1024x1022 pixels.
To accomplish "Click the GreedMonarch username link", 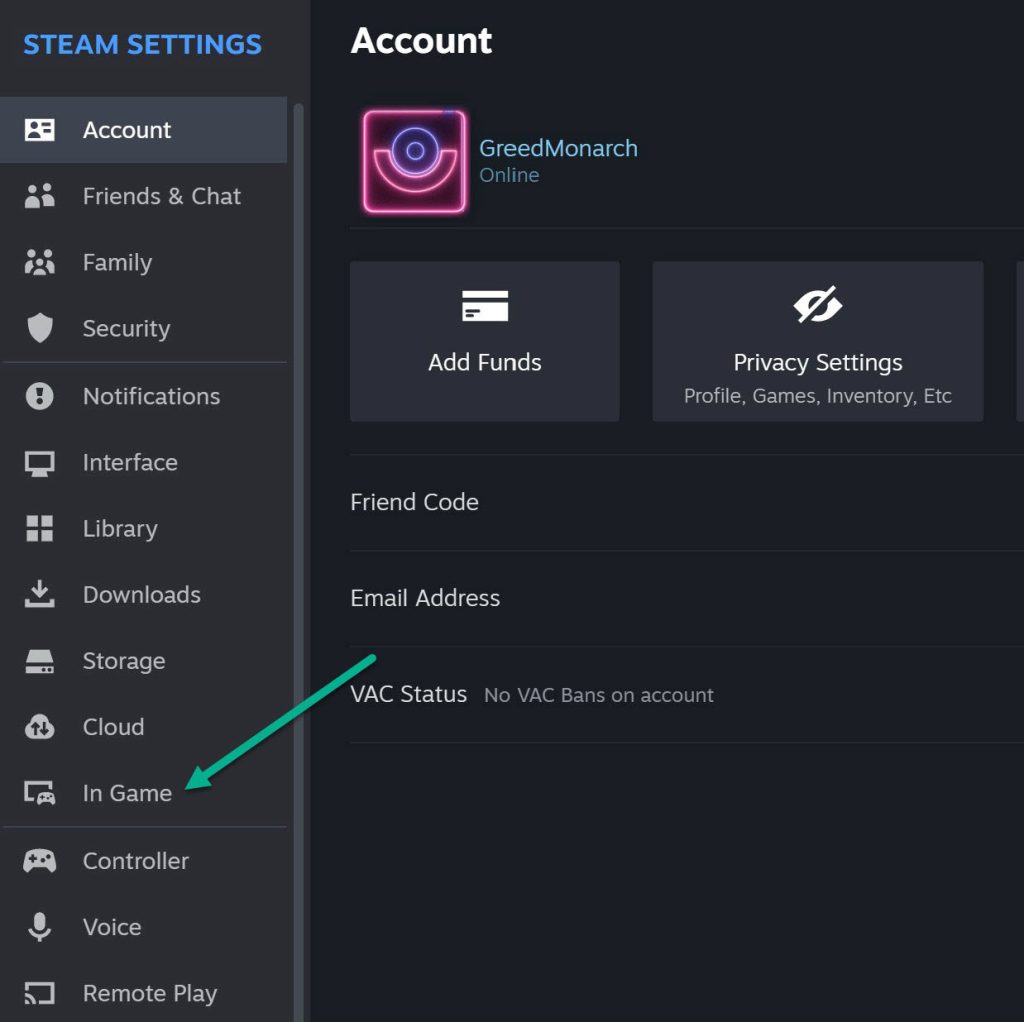I will (x=559, y=147).
